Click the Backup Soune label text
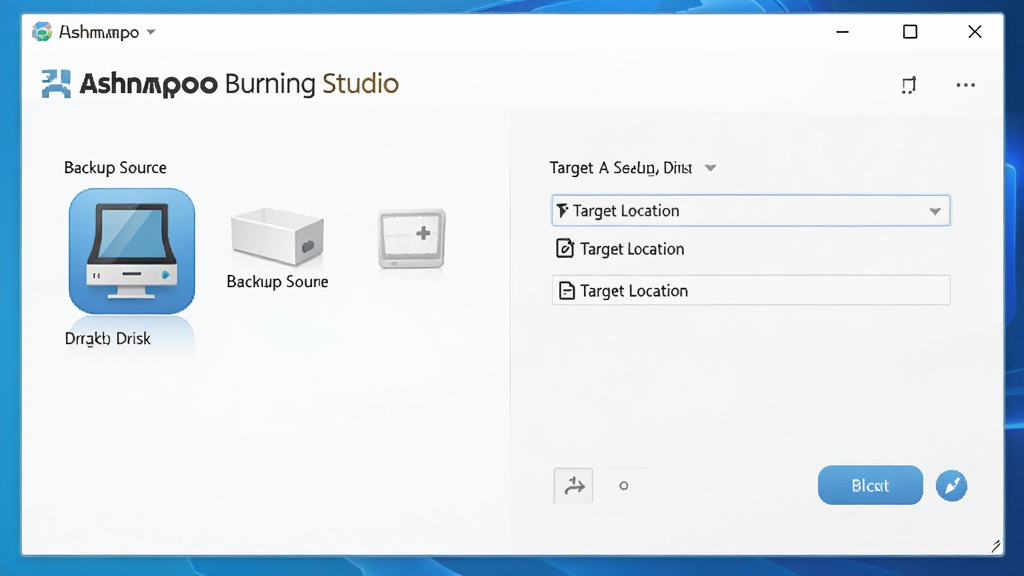Image resolution: width=1024 pixels, height=576 pixels. pos(278,281)
